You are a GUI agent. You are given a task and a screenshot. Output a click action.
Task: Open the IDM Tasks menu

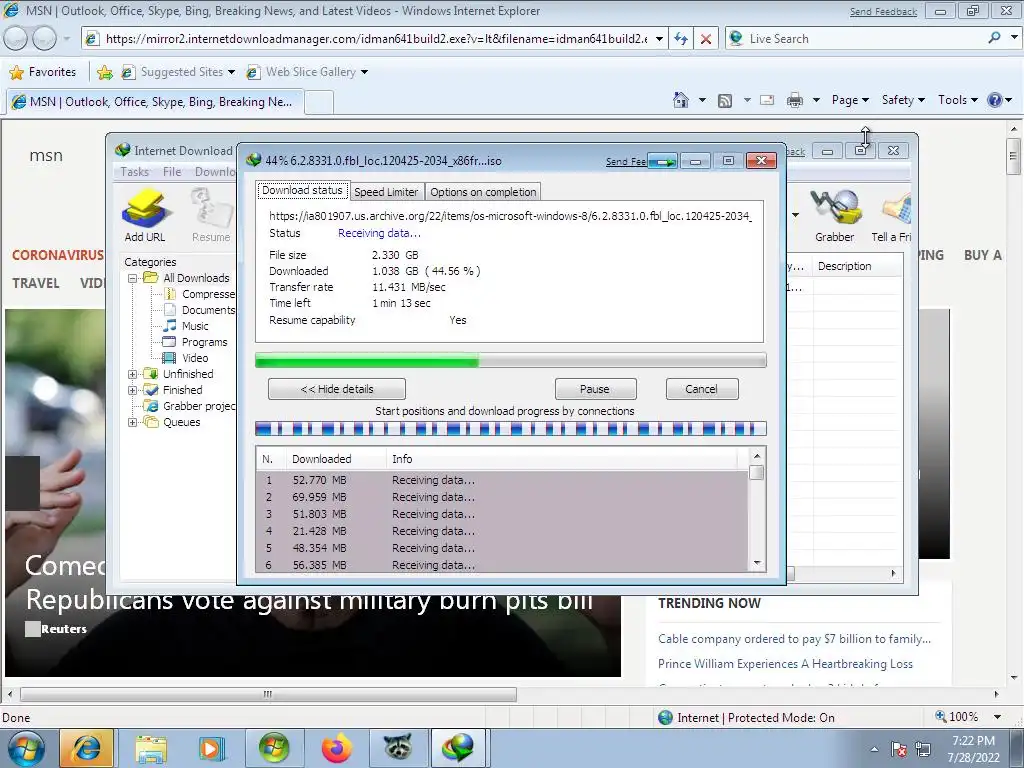pos(135,172)
